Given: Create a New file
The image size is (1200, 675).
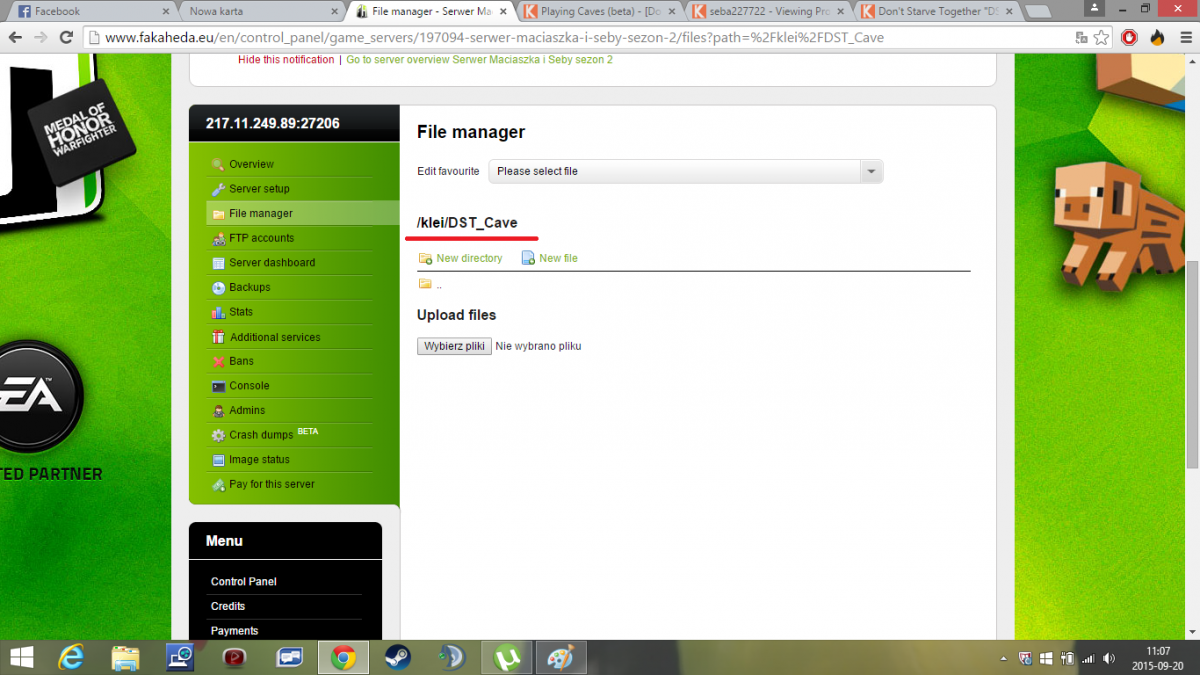Looking at the screenshot, I should 558,258.
